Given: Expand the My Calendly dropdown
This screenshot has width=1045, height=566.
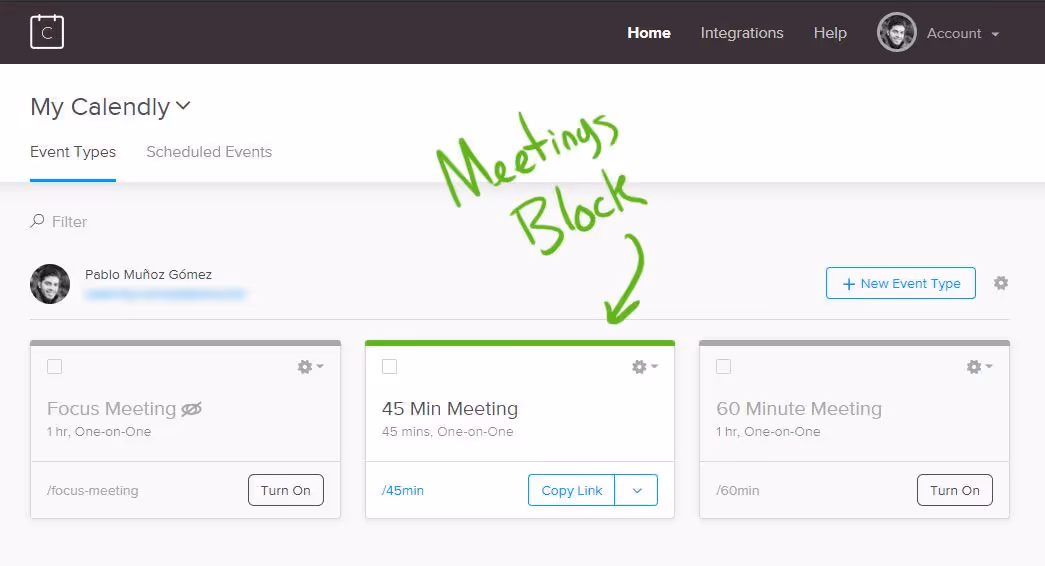Looking at the screenshot, I should coord(183,105).
